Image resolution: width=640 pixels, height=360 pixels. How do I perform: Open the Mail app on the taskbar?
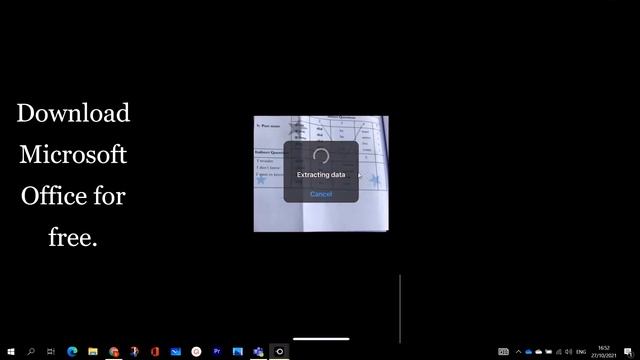point(176,351)
